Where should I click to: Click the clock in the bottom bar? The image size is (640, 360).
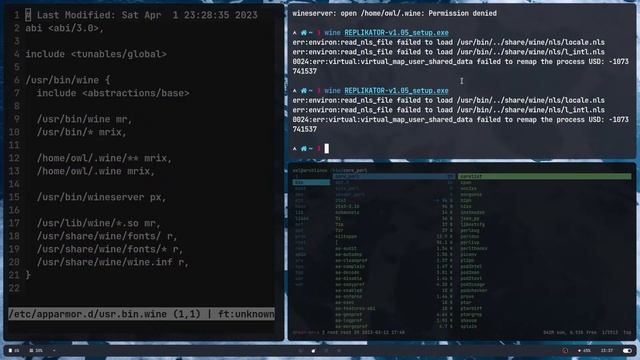(x=607, y=351)
